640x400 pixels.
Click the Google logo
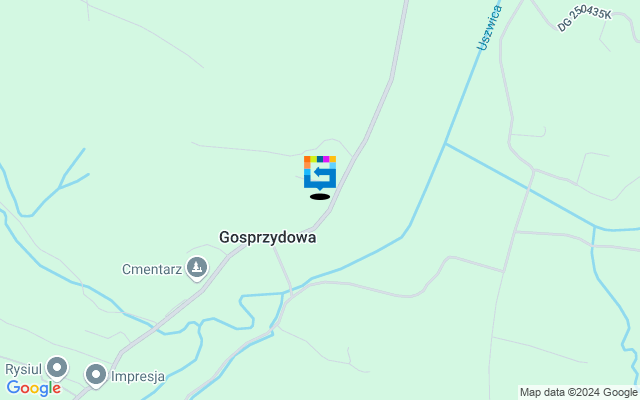pyautogui.click(x=34, y=388)
